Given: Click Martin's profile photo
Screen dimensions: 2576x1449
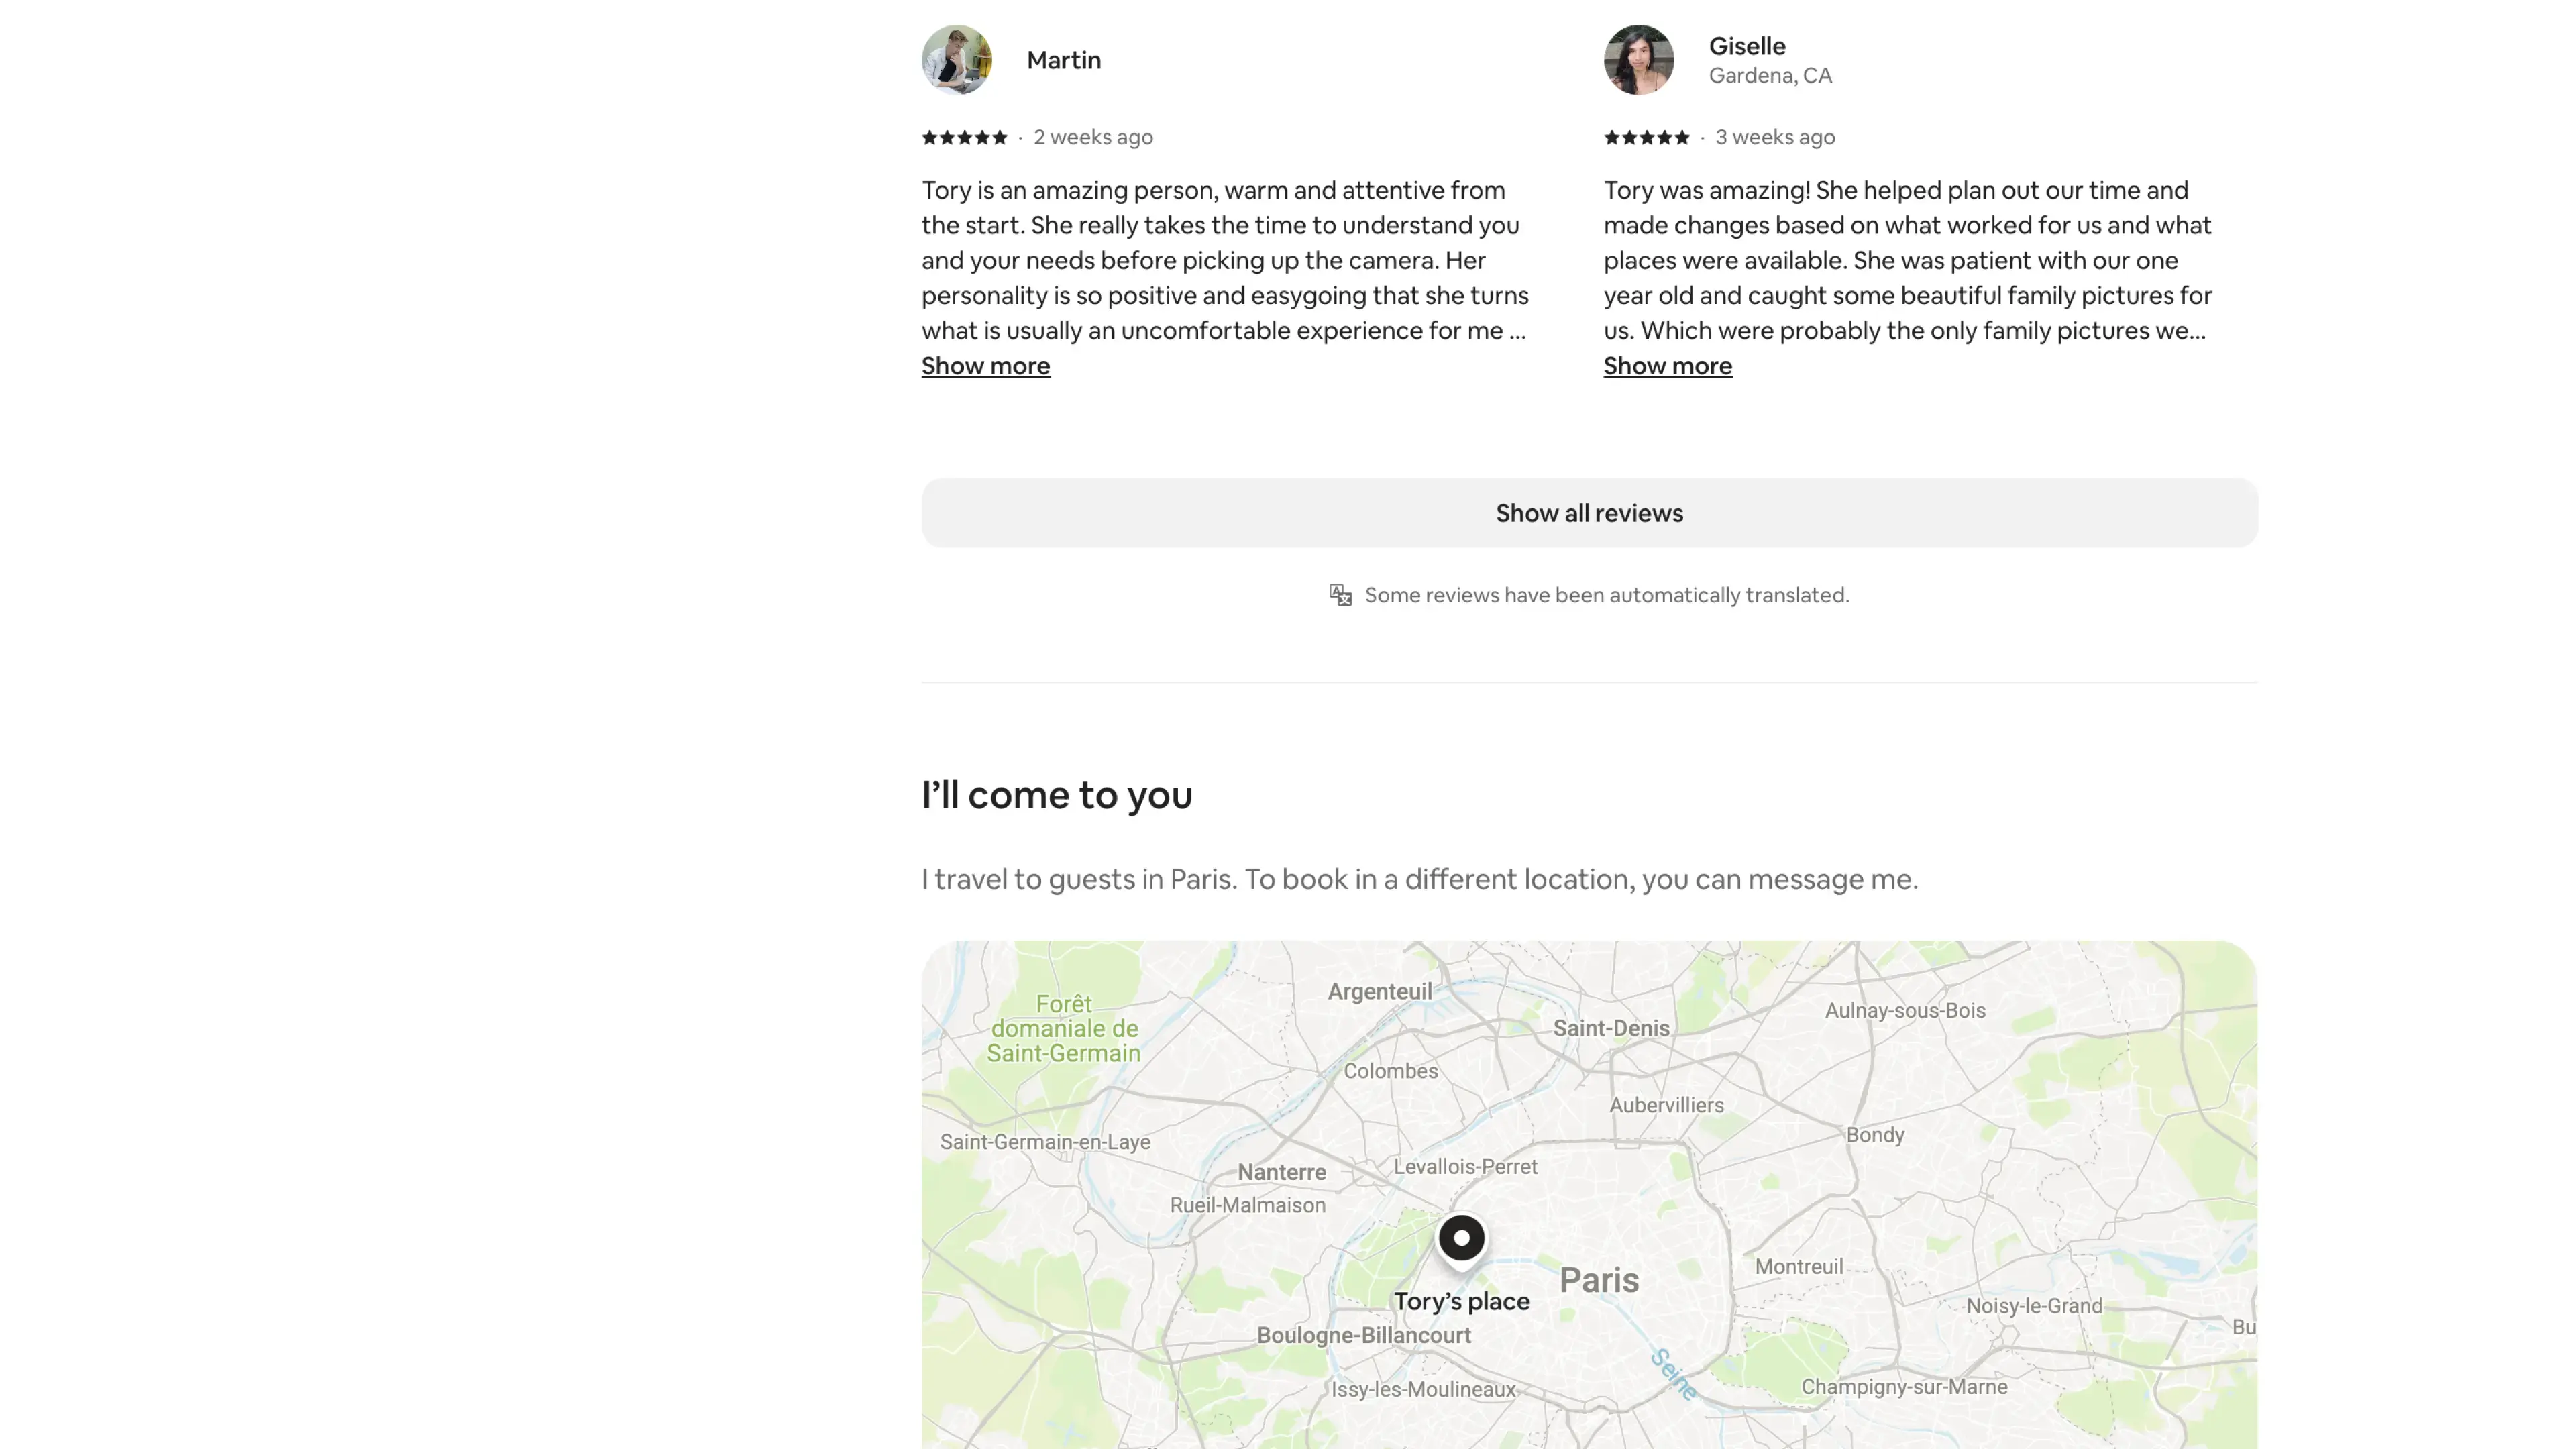Looking at the screenshot, I should (956, 60).
